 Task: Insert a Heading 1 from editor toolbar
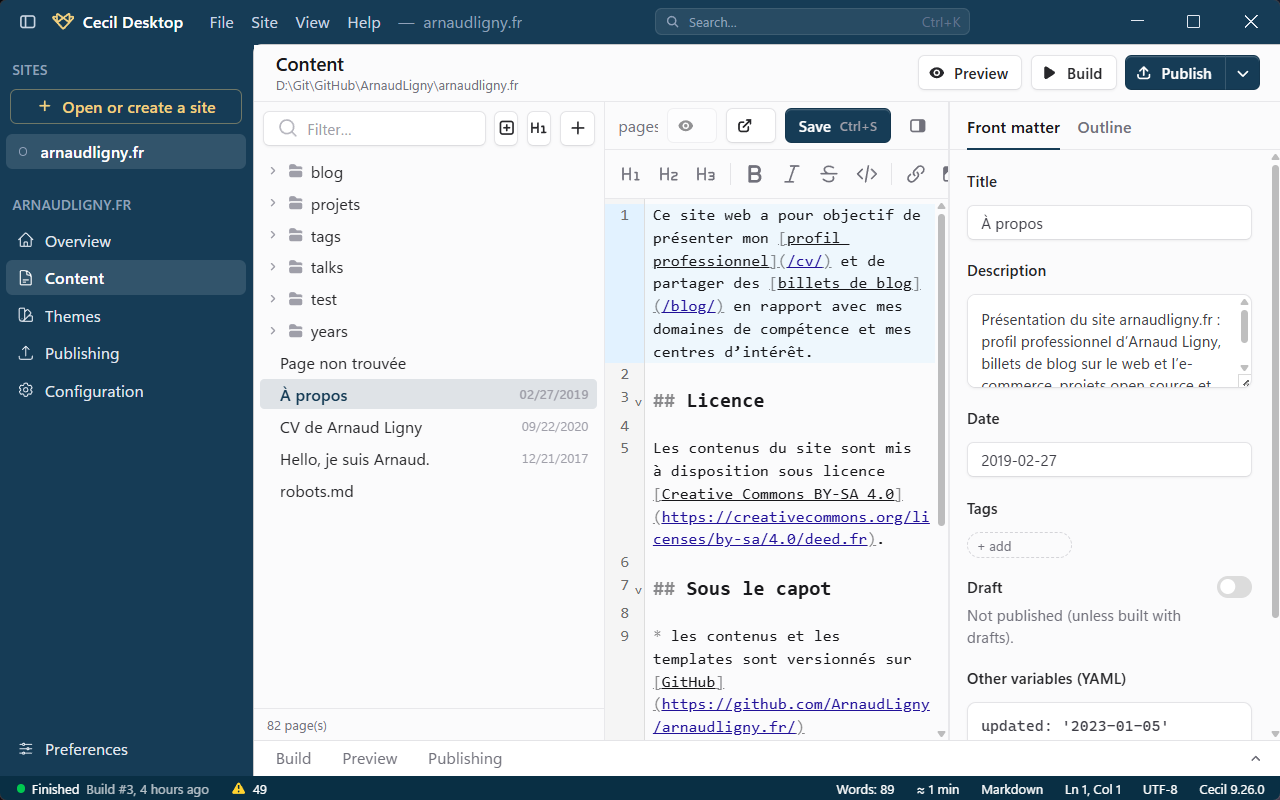pos(630,174)
